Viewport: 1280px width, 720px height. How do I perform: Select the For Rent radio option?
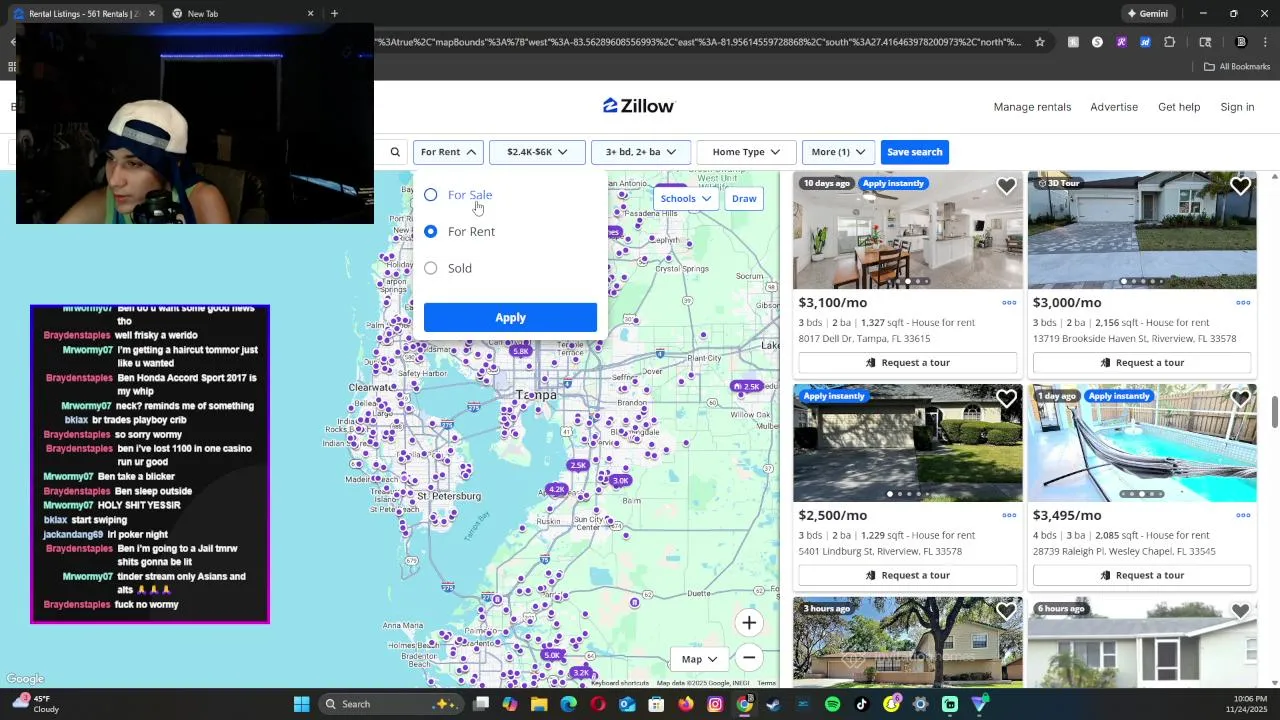(431, 231)
